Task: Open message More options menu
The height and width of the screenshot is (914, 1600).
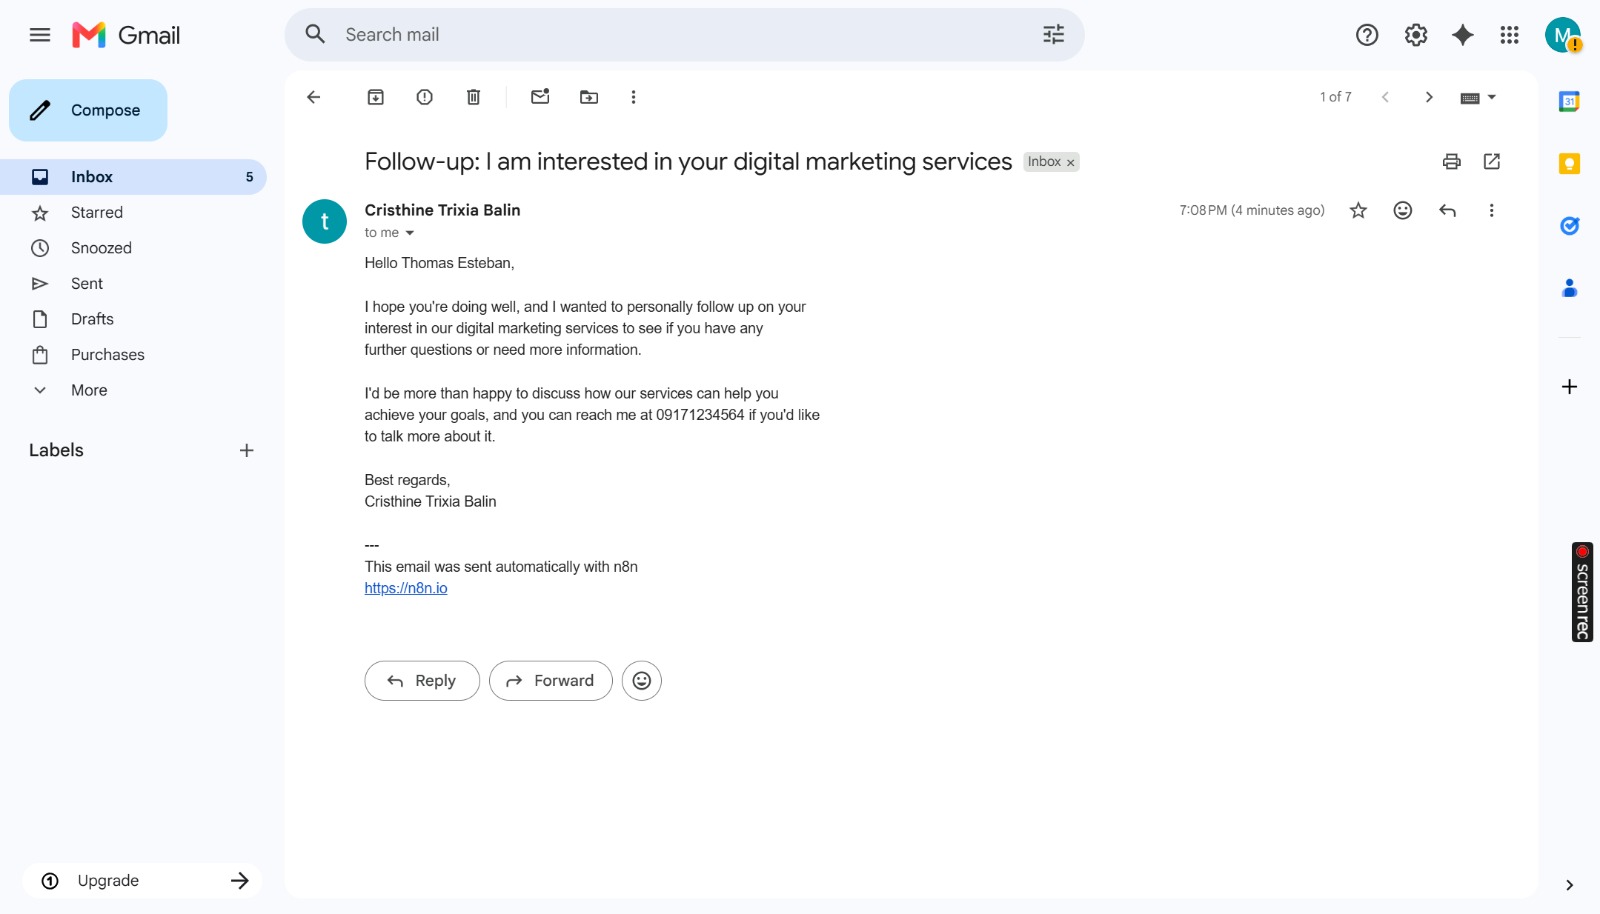Action: coord(1491,210)
